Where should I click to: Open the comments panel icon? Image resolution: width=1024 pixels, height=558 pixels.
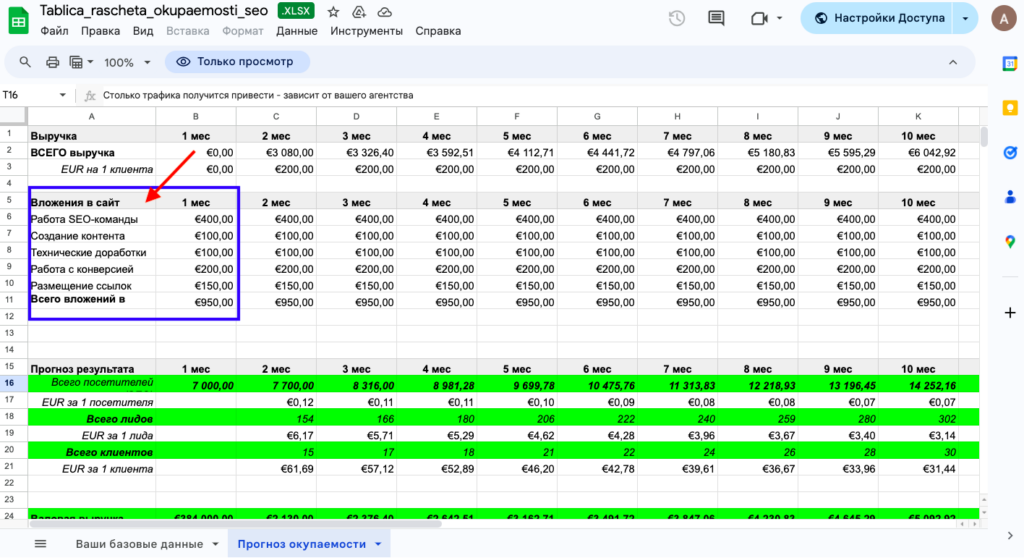click(x=716, y=18)
